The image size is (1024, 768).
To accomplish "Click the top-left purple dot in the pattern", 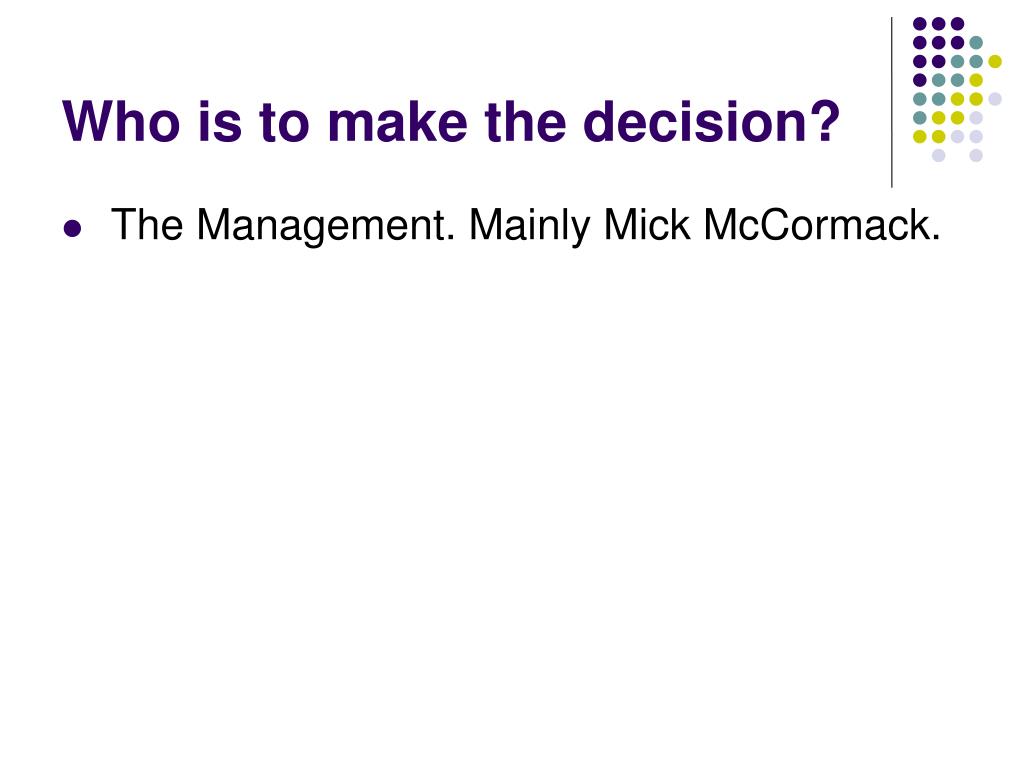I will [920, 24].
